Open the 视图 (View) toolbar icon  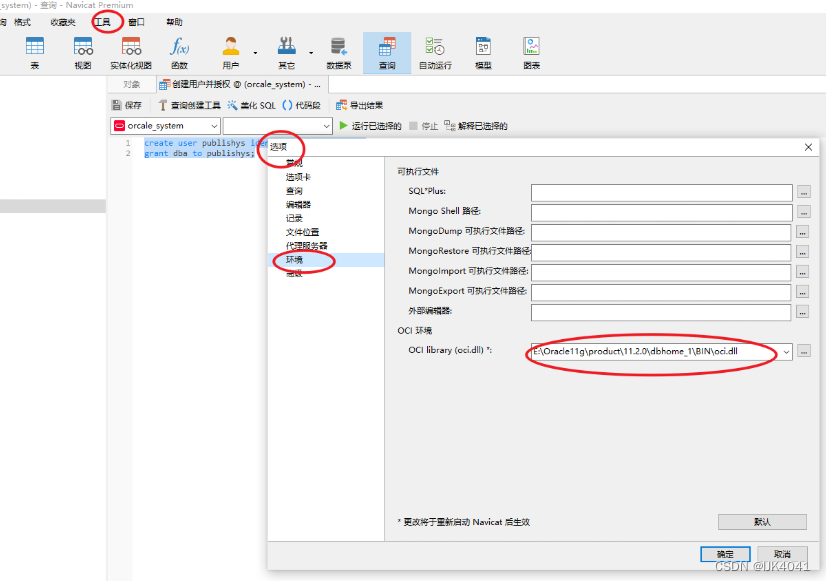[83, 53]
